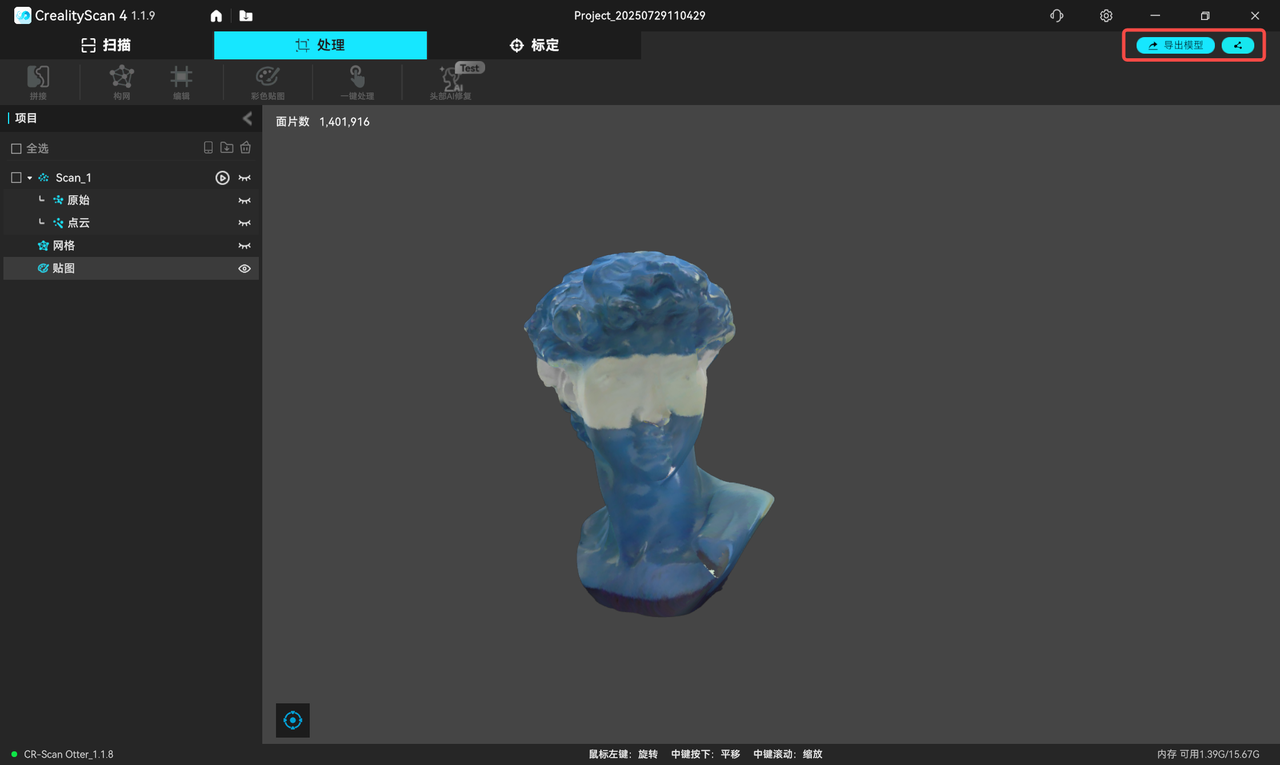Open settings gear in title bar
Image resolution: width=1280 pixels, height=765 pixels.
[1106, 16]
